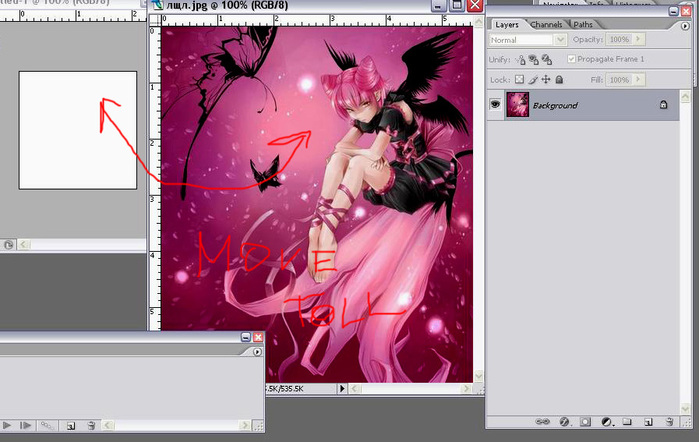Click the лщл.jpg title bar document icon
Image resolution: width=699 pixels, height=442 pixels.
158,5
